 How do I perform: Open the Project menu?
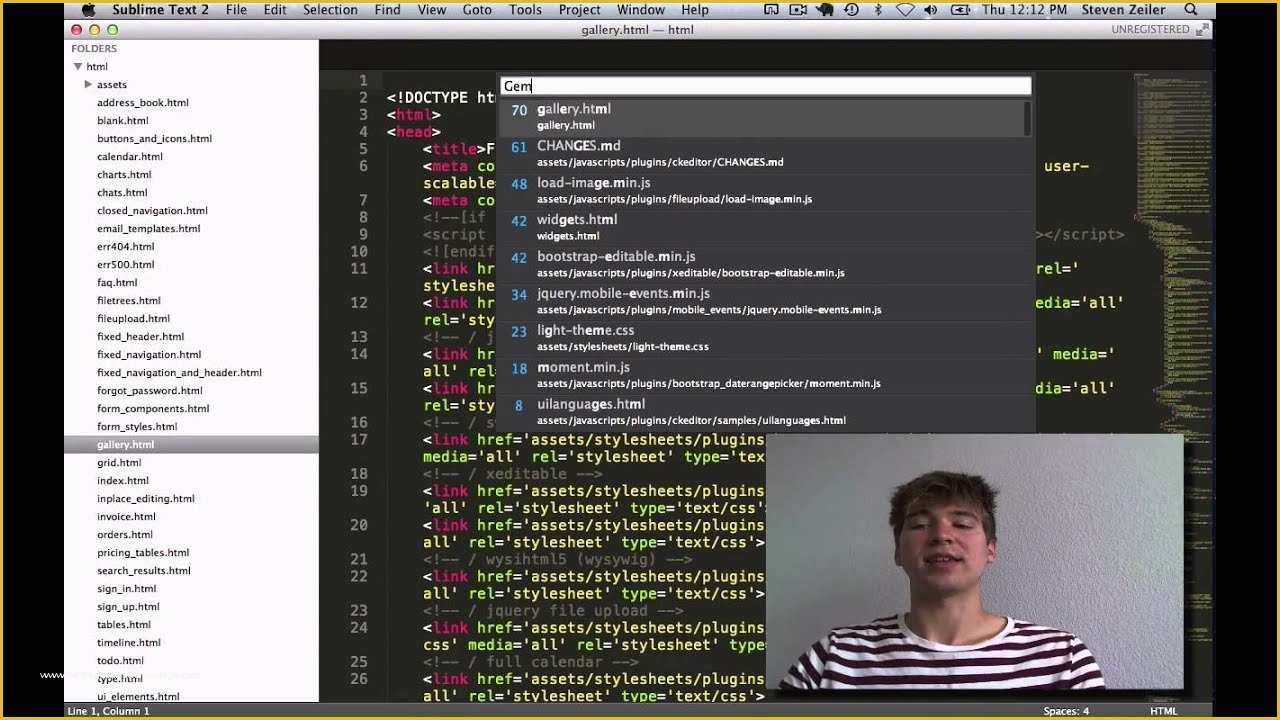580,10
